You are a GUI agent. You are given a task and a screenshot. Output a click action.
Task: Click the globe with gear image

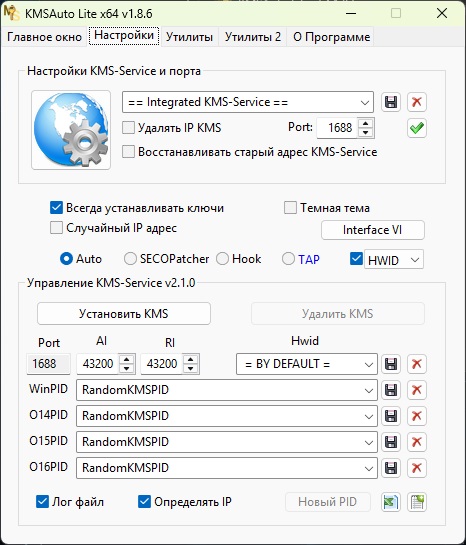(71, 130)
